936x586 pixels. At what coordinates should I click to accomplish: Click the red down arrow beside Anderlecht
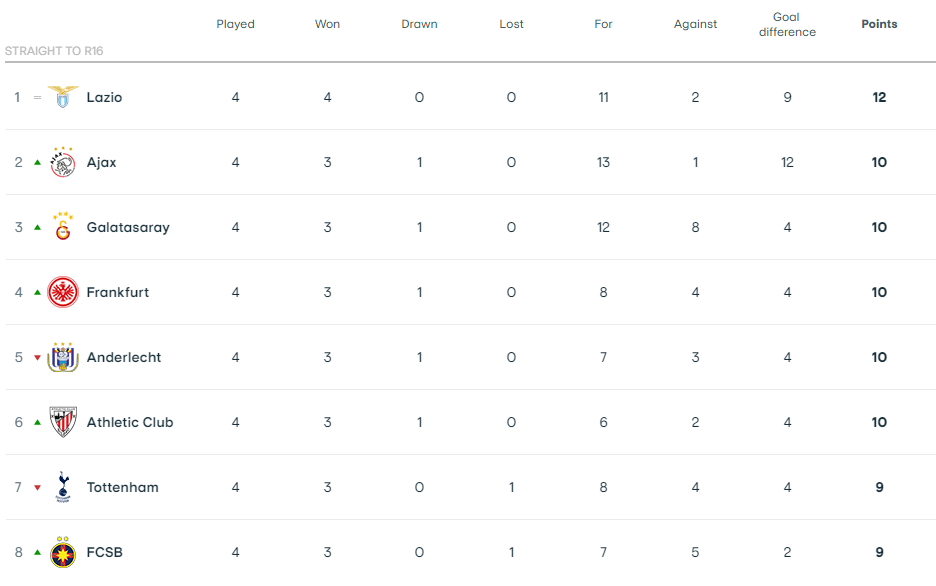[38, 358]
